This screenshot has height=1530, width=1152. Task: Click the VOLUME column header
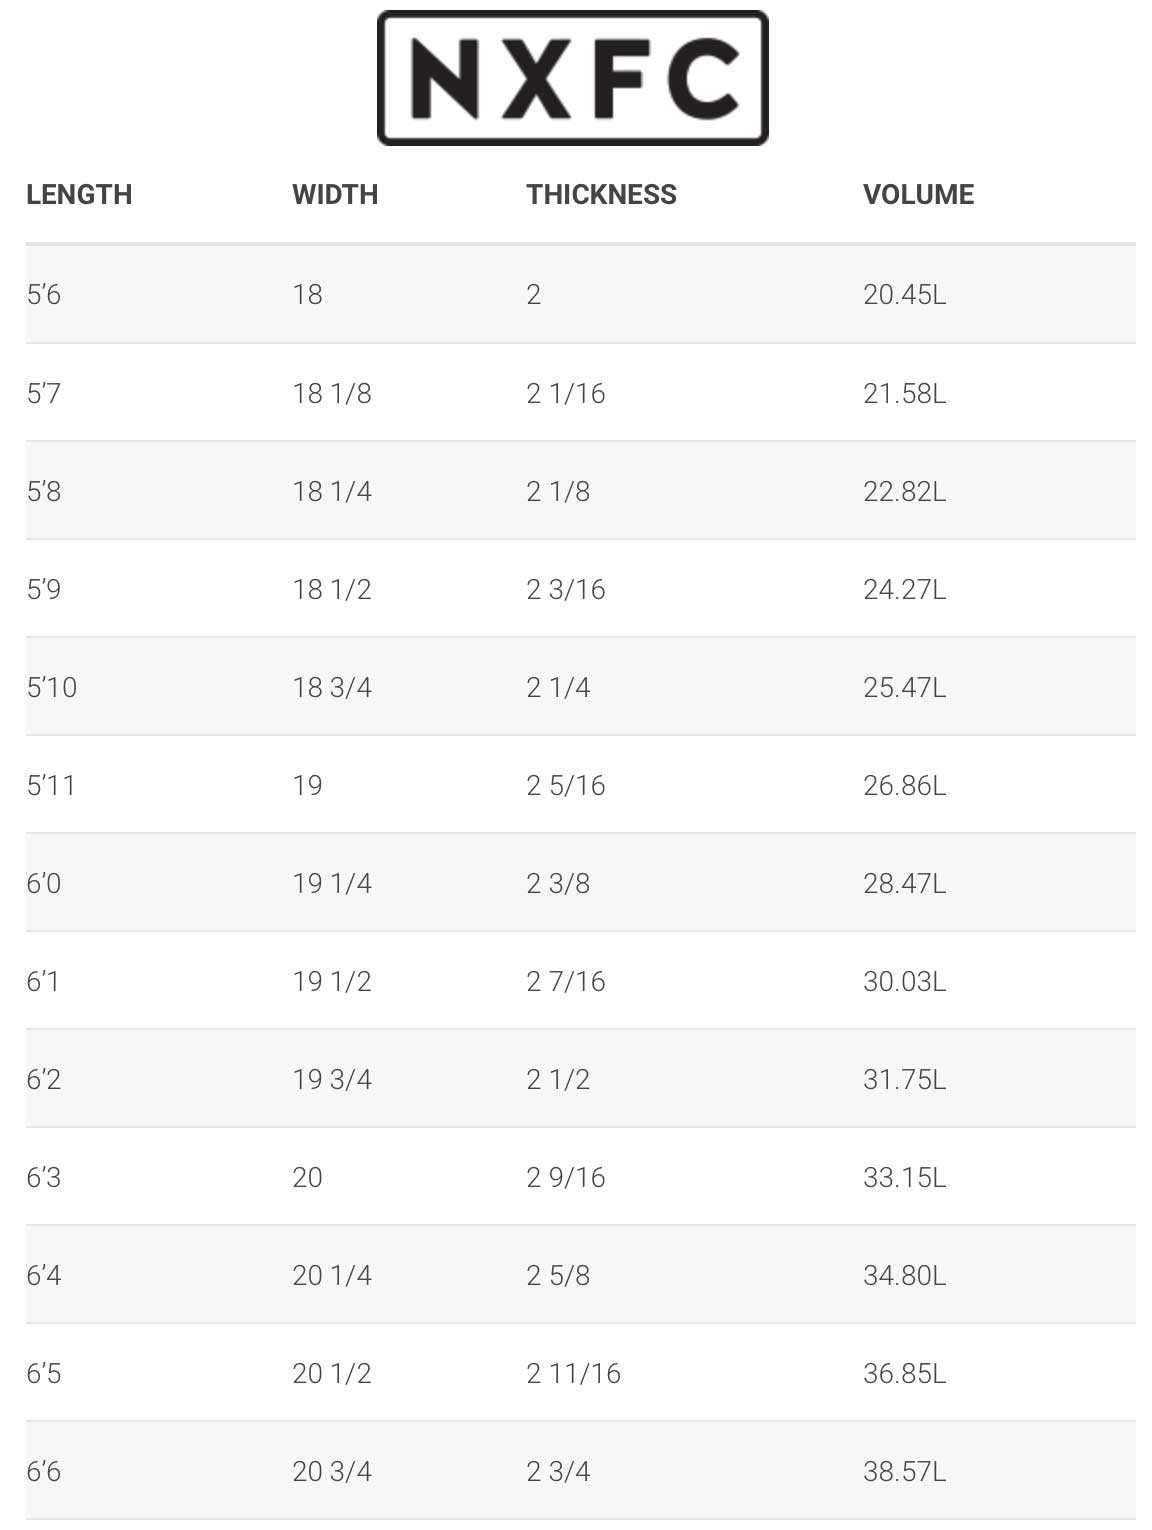918,194
